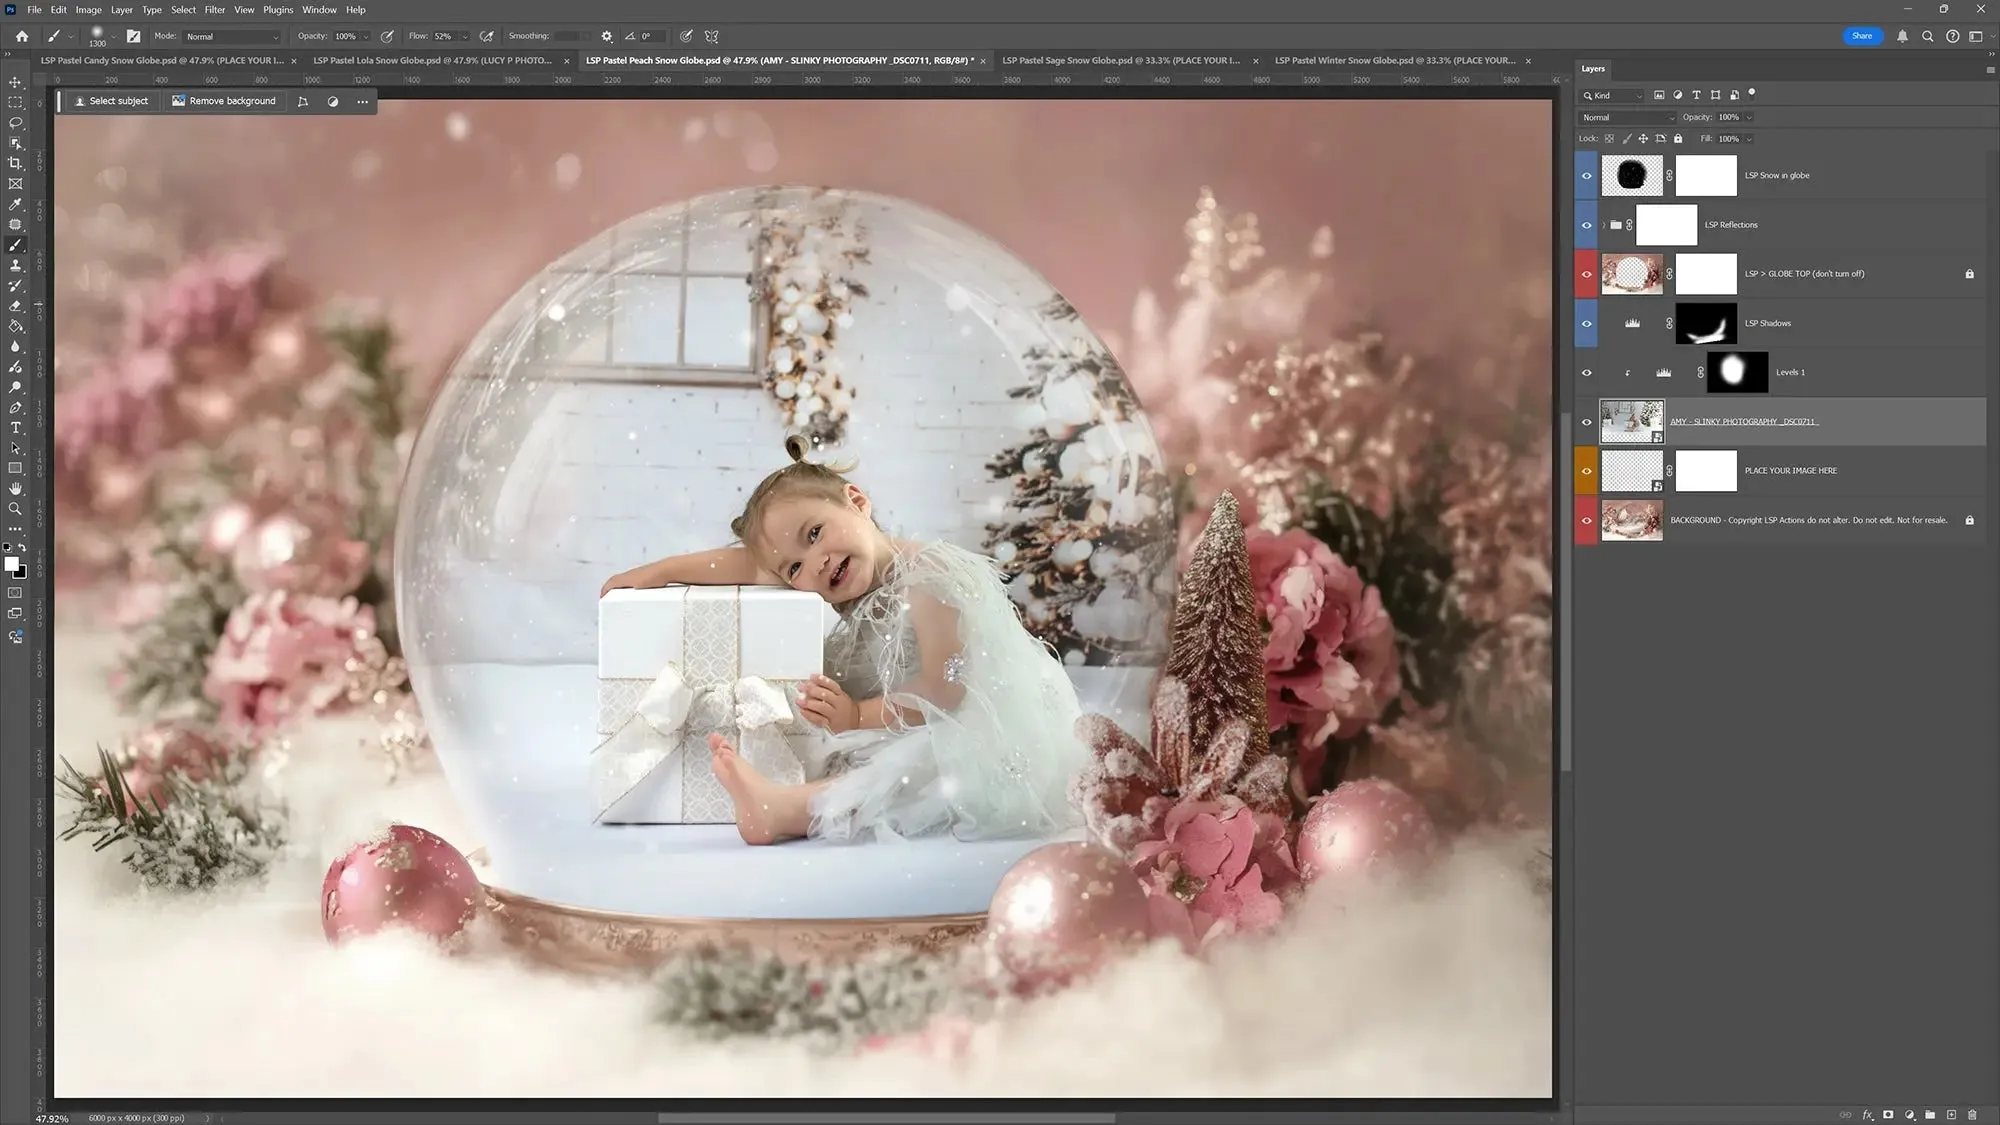Image resolution: width=2000 pixels, height=1125 pixels.
Task: Select the Object Selection tool
Action: (x=15, y=143)
